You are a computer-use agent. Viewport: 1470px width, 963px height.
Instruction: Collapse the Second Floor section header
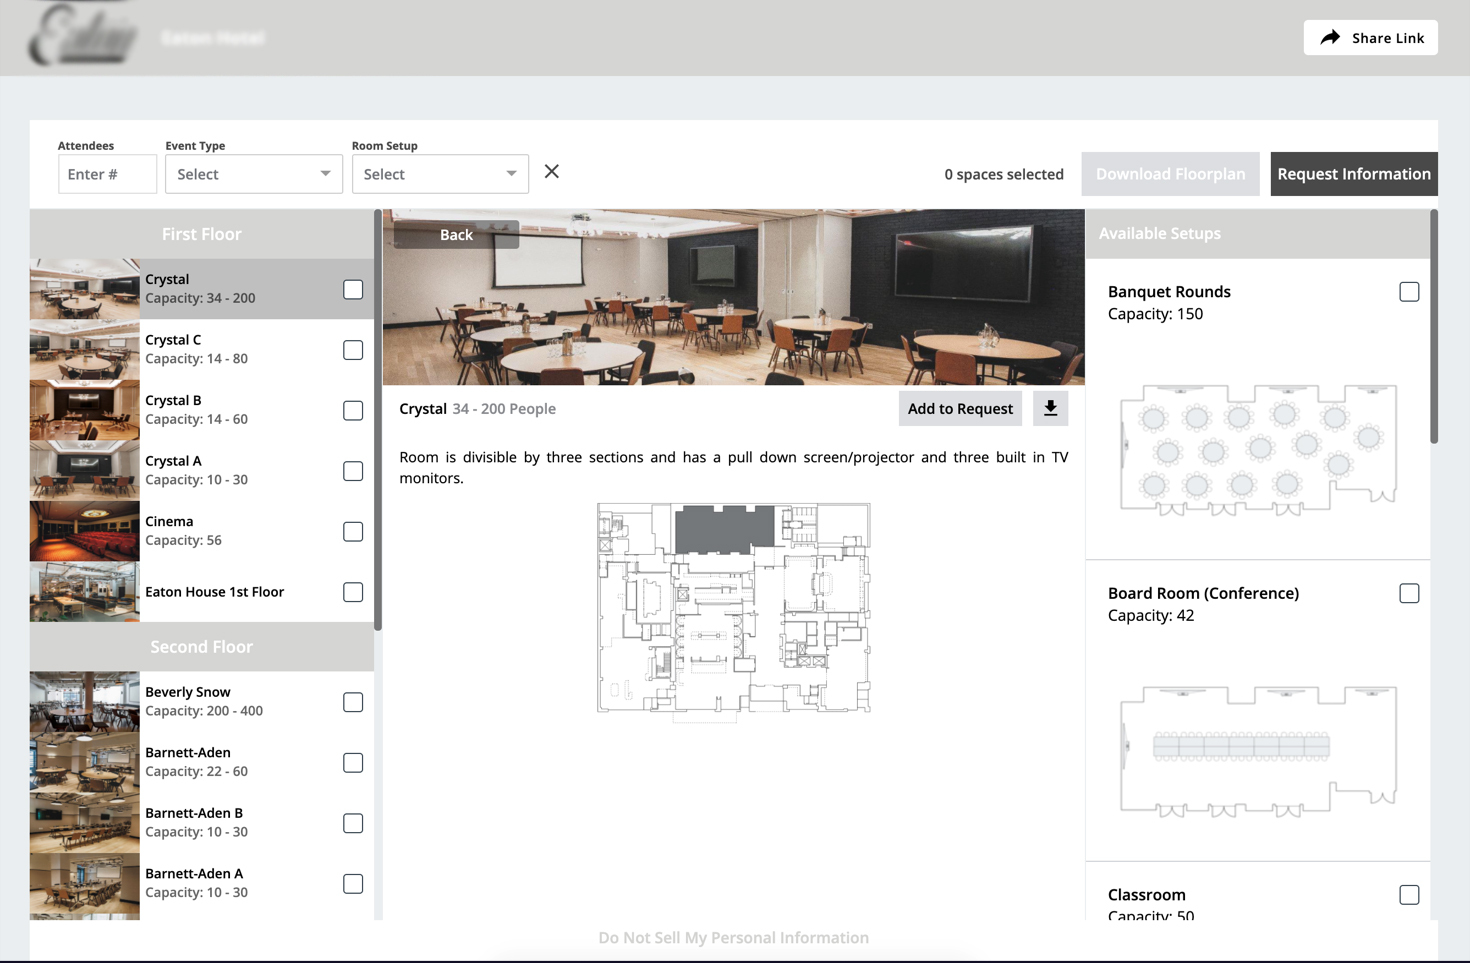[x=202, y=647]
